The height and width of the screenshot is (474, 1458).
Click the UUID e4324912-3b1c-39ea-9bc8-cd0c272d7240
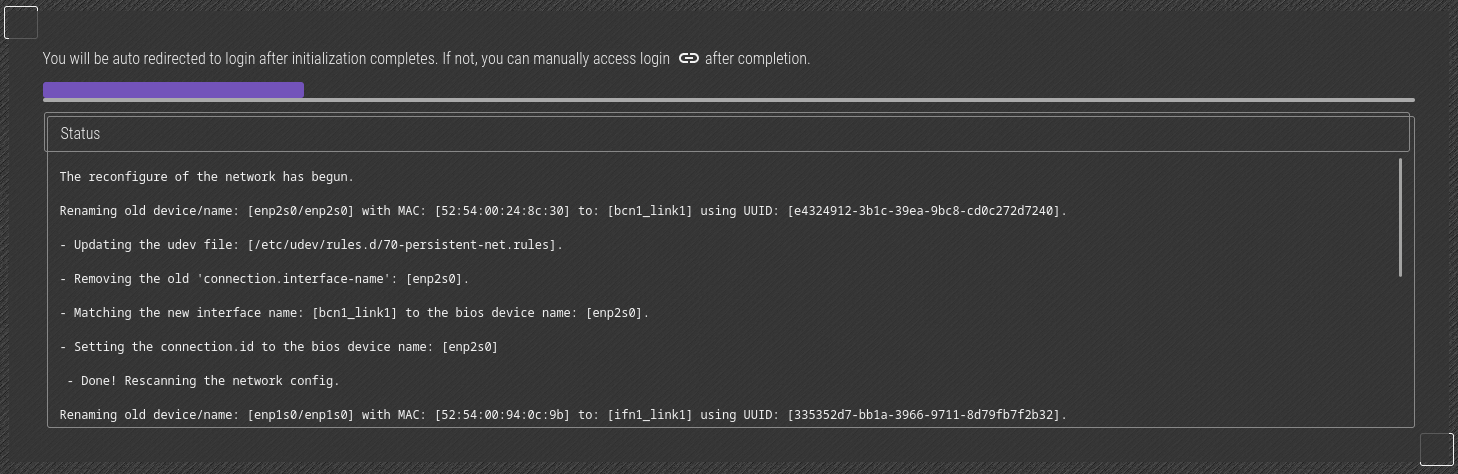click(x=924, y=211)
